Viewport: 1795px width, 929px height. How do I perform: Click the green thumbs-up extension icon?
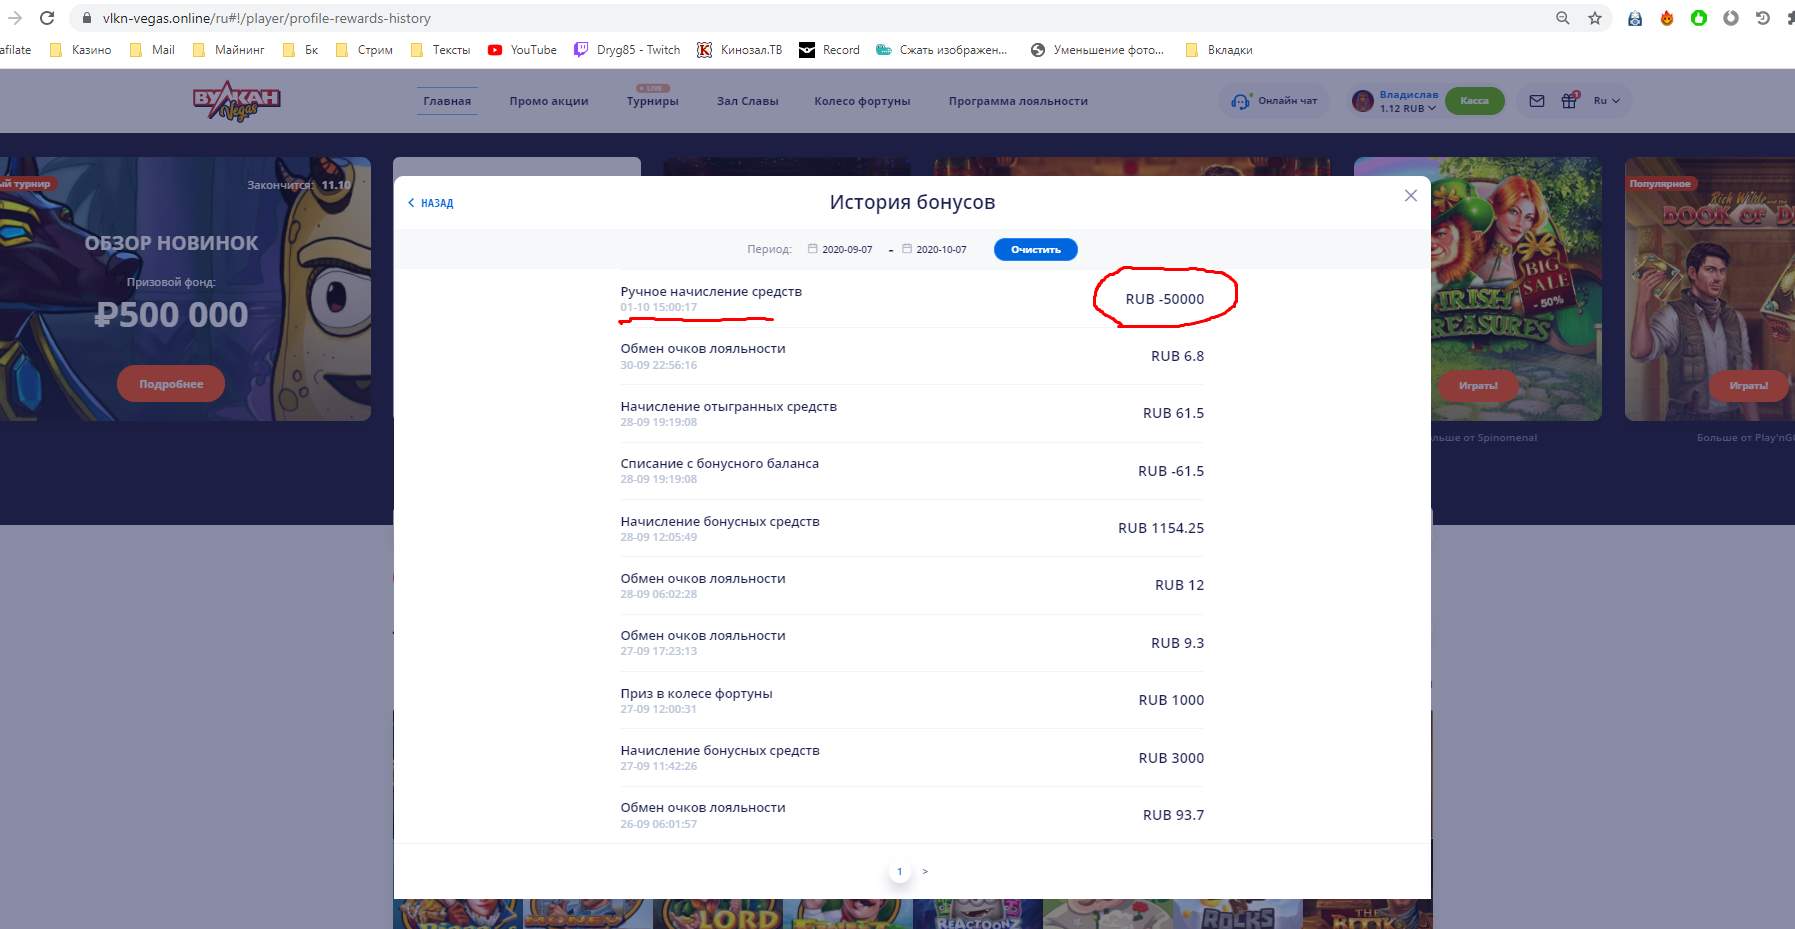pyautogui.click(x=1699, y=18)
